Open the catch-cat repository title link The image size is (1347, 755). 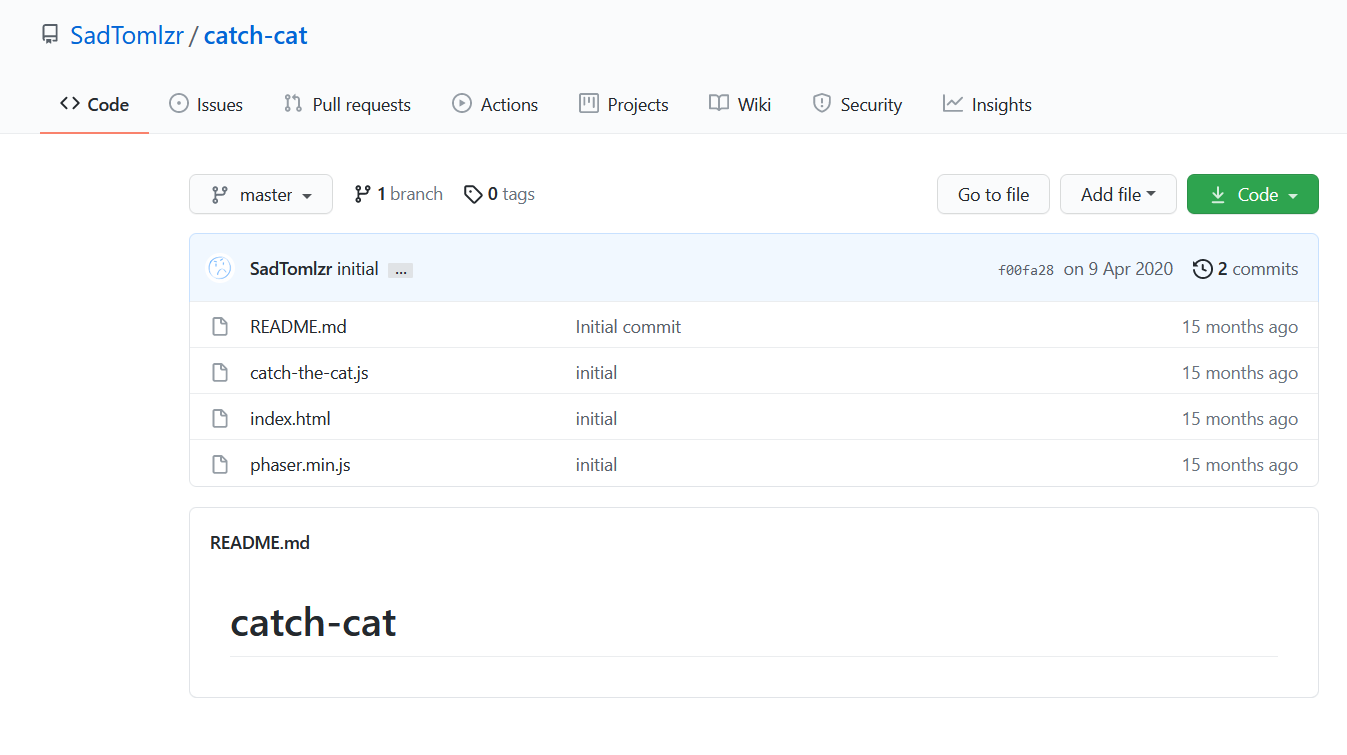pos(255,36)
